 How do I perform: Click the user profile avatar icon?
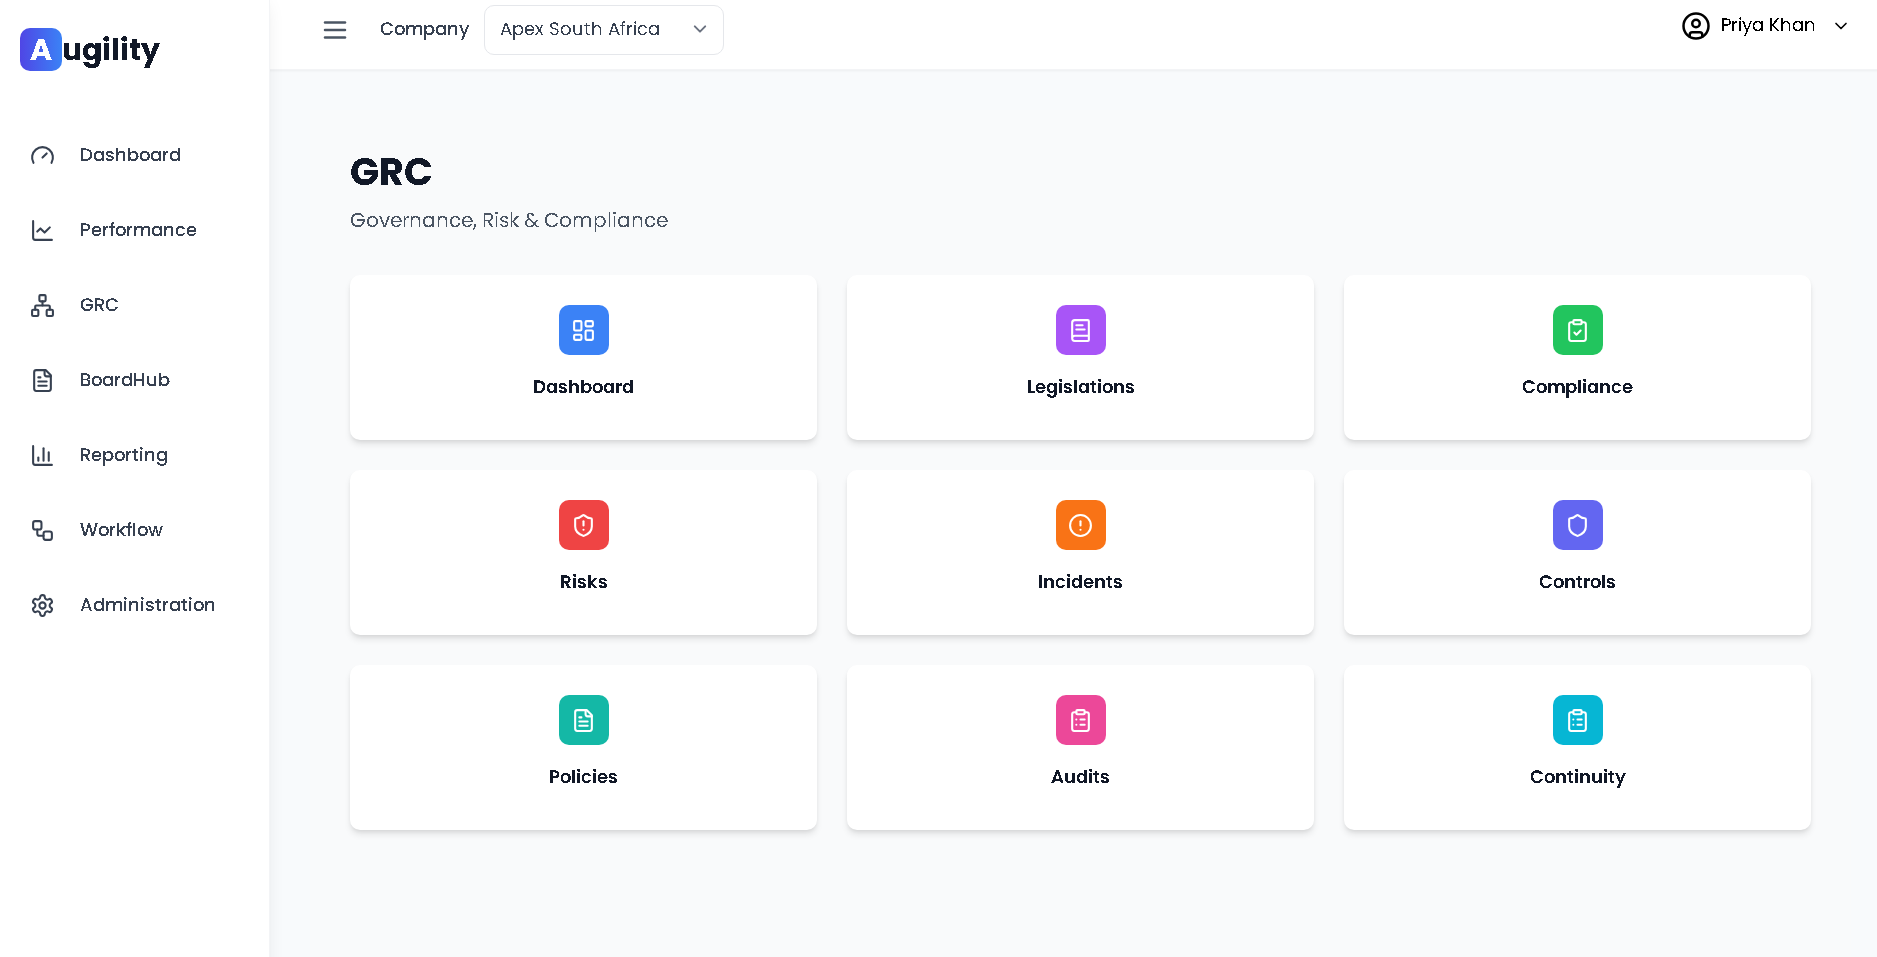[1695, 26]
